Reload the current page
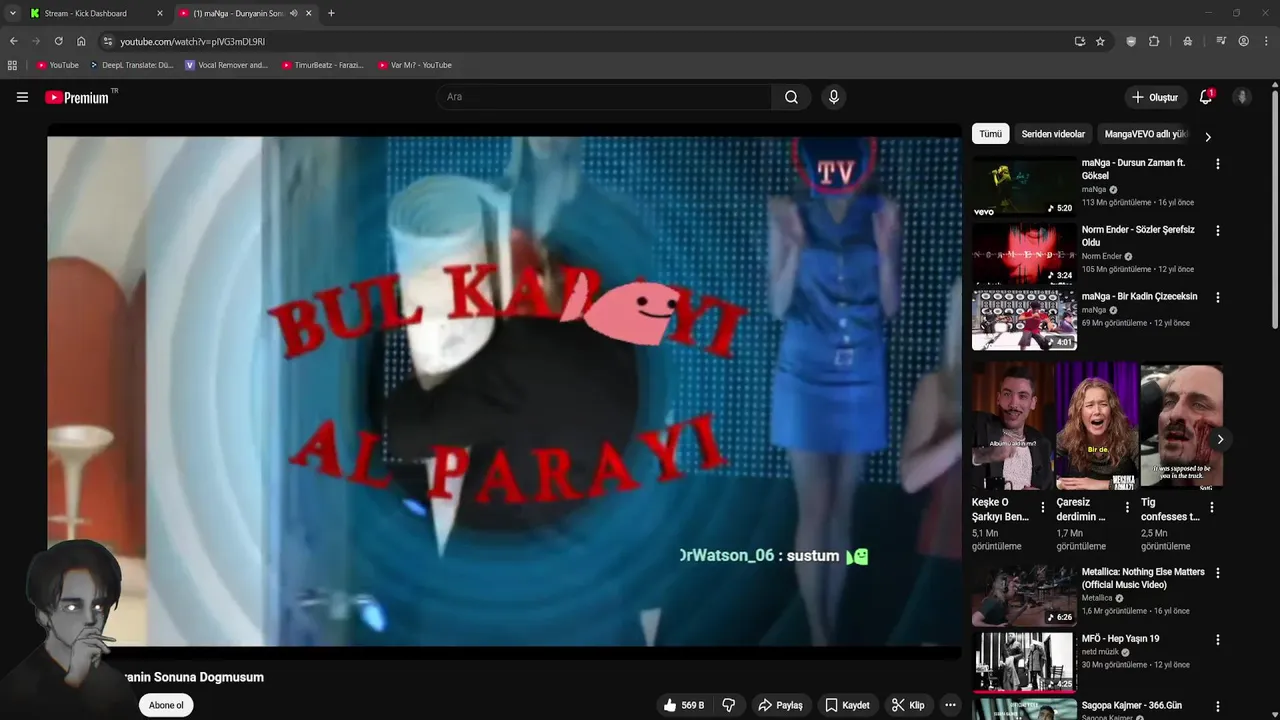Screen dimensions: 1280x720 tap(58, 41)
